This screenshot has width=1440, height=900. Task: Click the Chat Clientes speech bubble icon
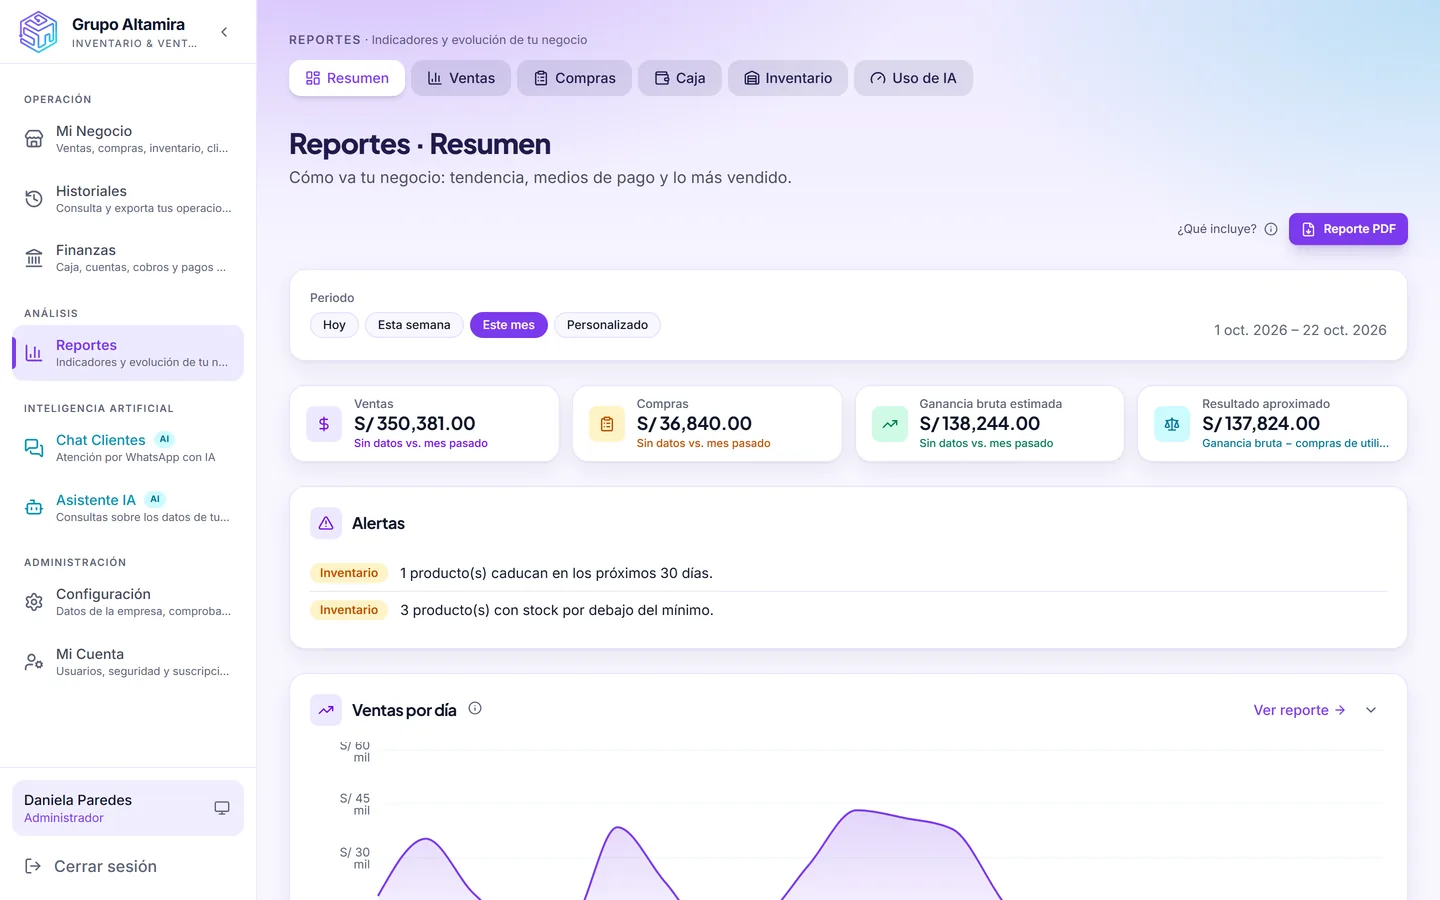pyautogui.click(x=34, y=448)
